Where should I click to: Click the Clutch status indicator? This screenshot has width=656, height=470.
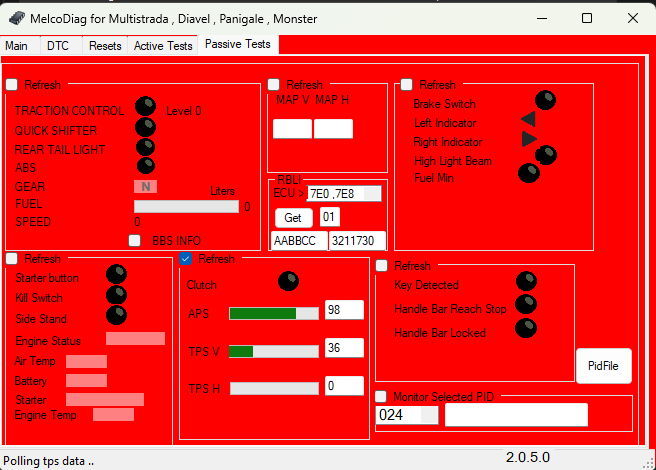288,282
